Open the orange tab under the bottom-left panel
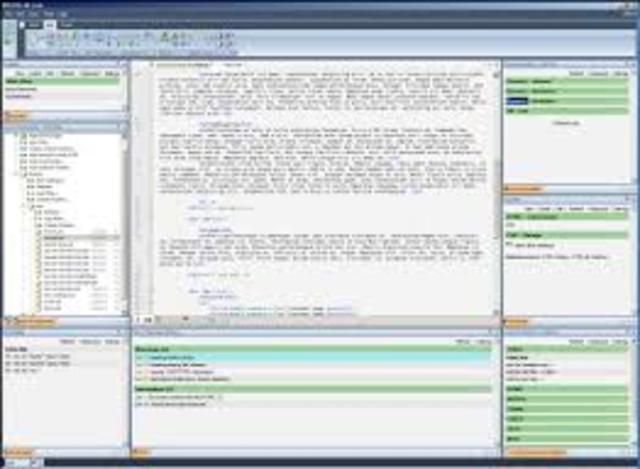This screenshot has height=469, width=640. (18, 452)
